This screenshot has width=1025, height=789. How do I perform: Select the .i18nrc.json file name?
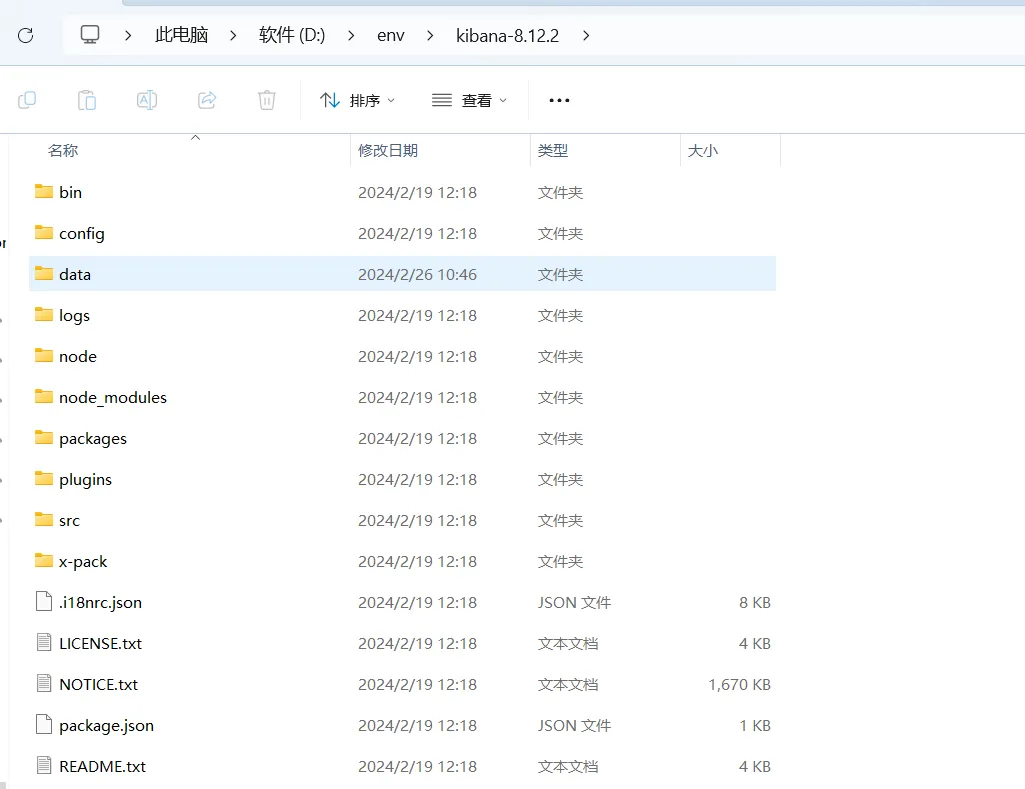tap(100, 603)
